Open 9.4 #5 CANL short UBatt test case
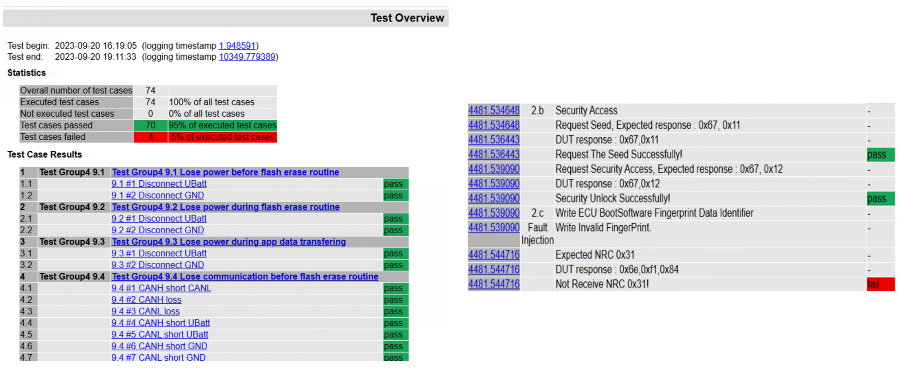The image size is (900, 375). [x=160, y=334]
